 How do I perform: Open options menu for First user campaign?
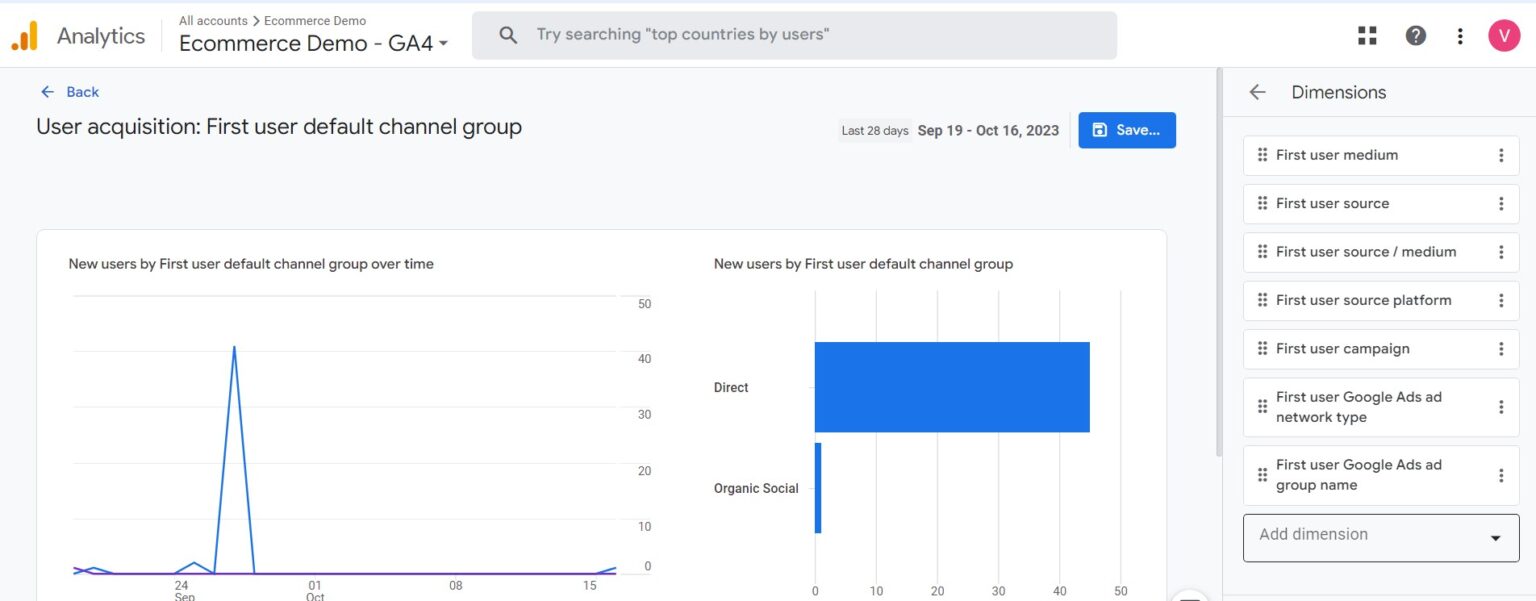[x=1500, y=349]
